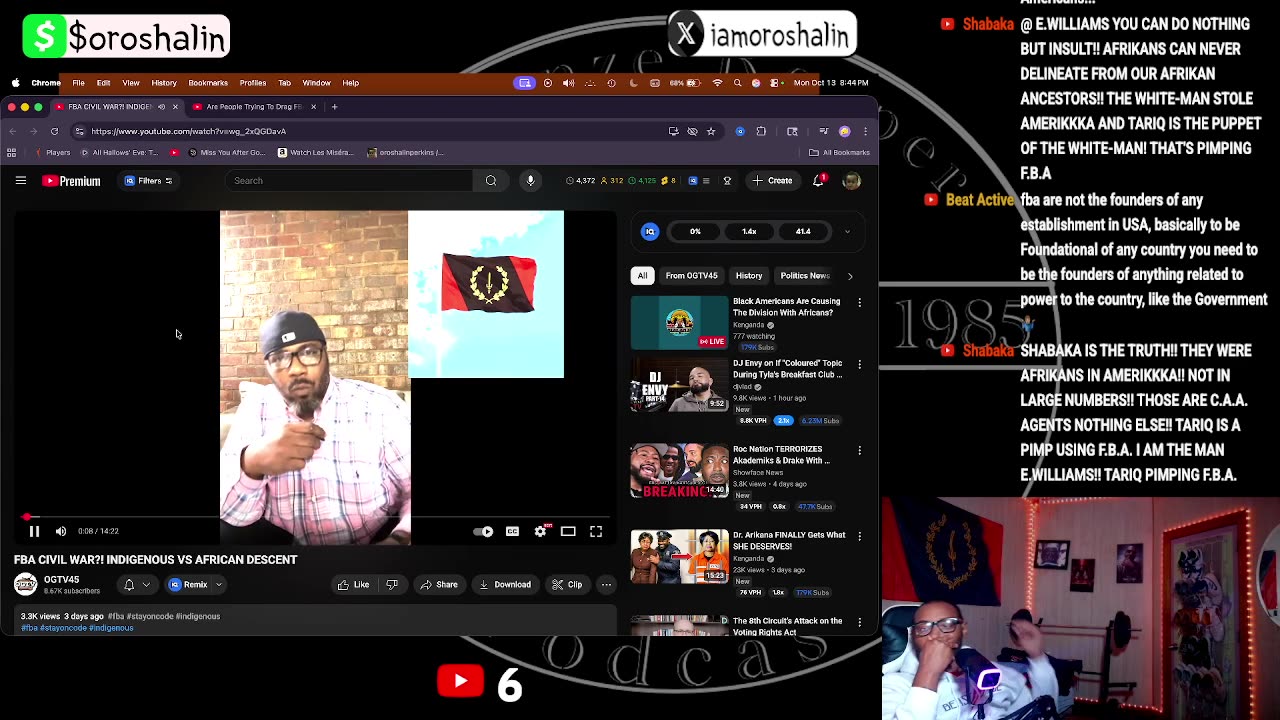Open options for DJ Envy video
Viewport: 1280px width, 720px height.
(x=859, y=365)
